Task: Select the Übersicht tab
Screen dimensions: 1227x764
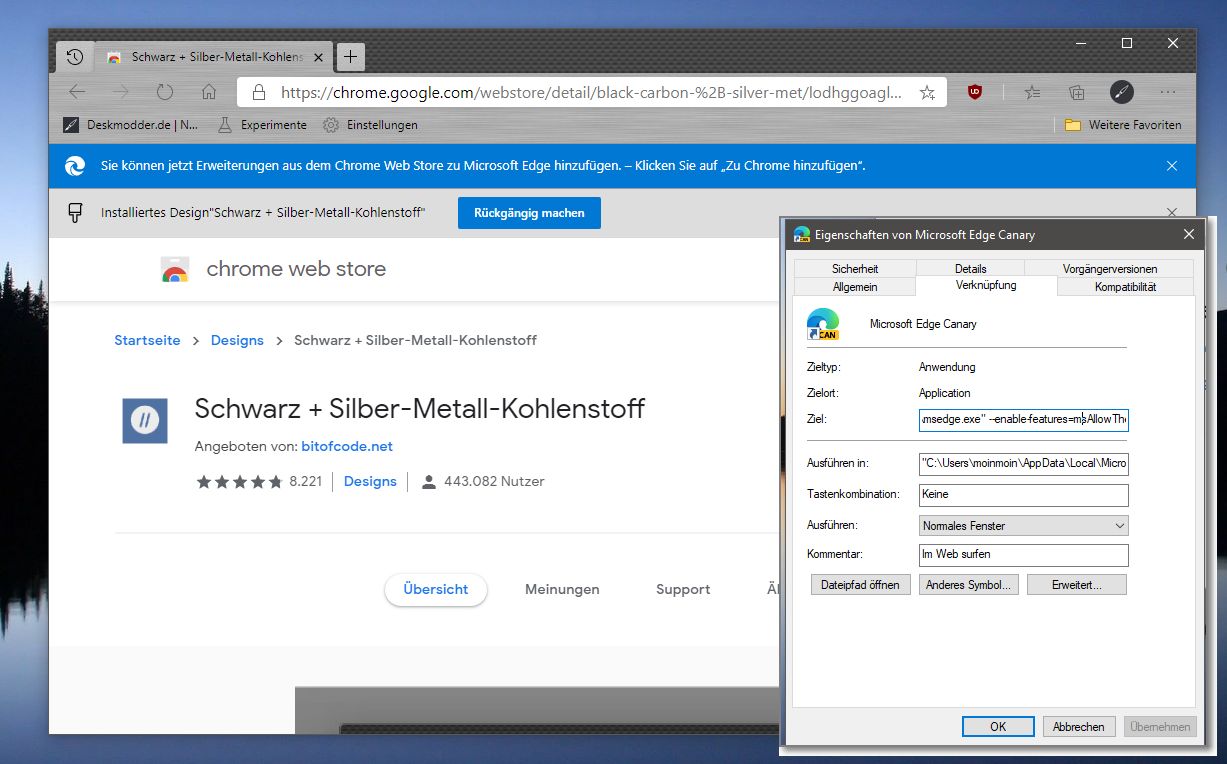Action: pos(436,590)
